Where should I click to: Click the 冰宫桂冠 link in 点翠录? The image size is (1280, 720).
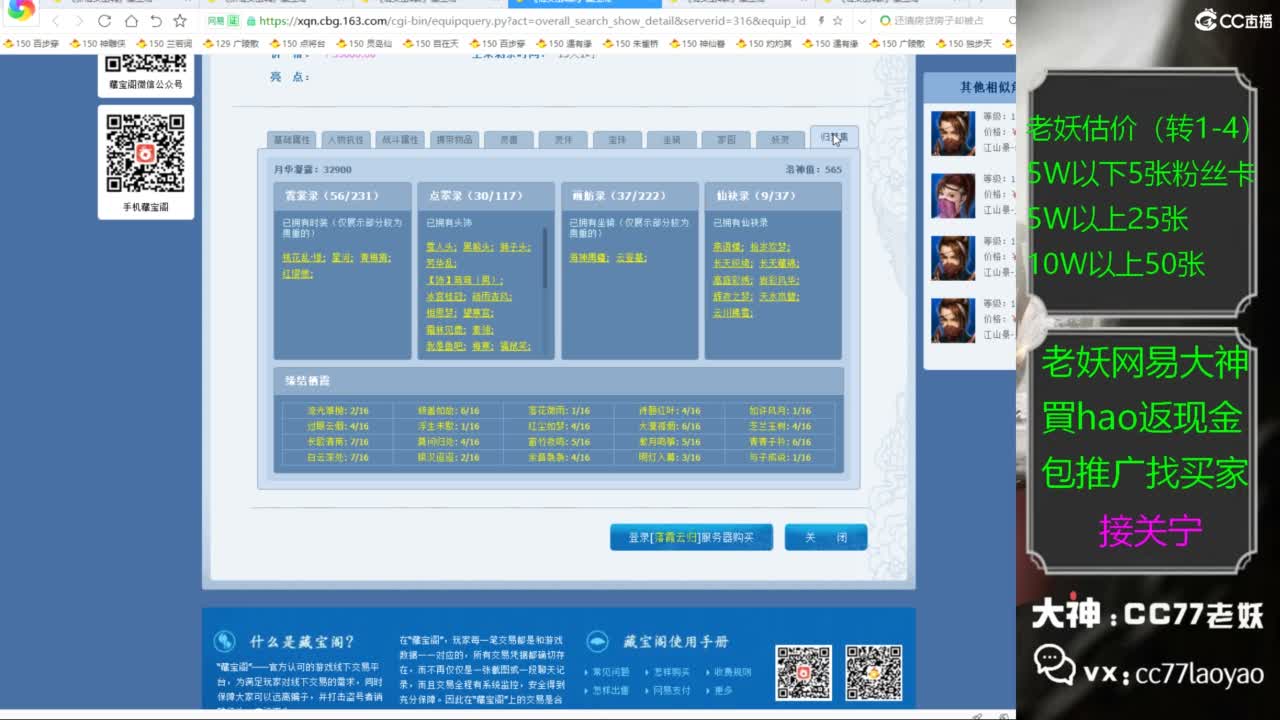[446, 297]
